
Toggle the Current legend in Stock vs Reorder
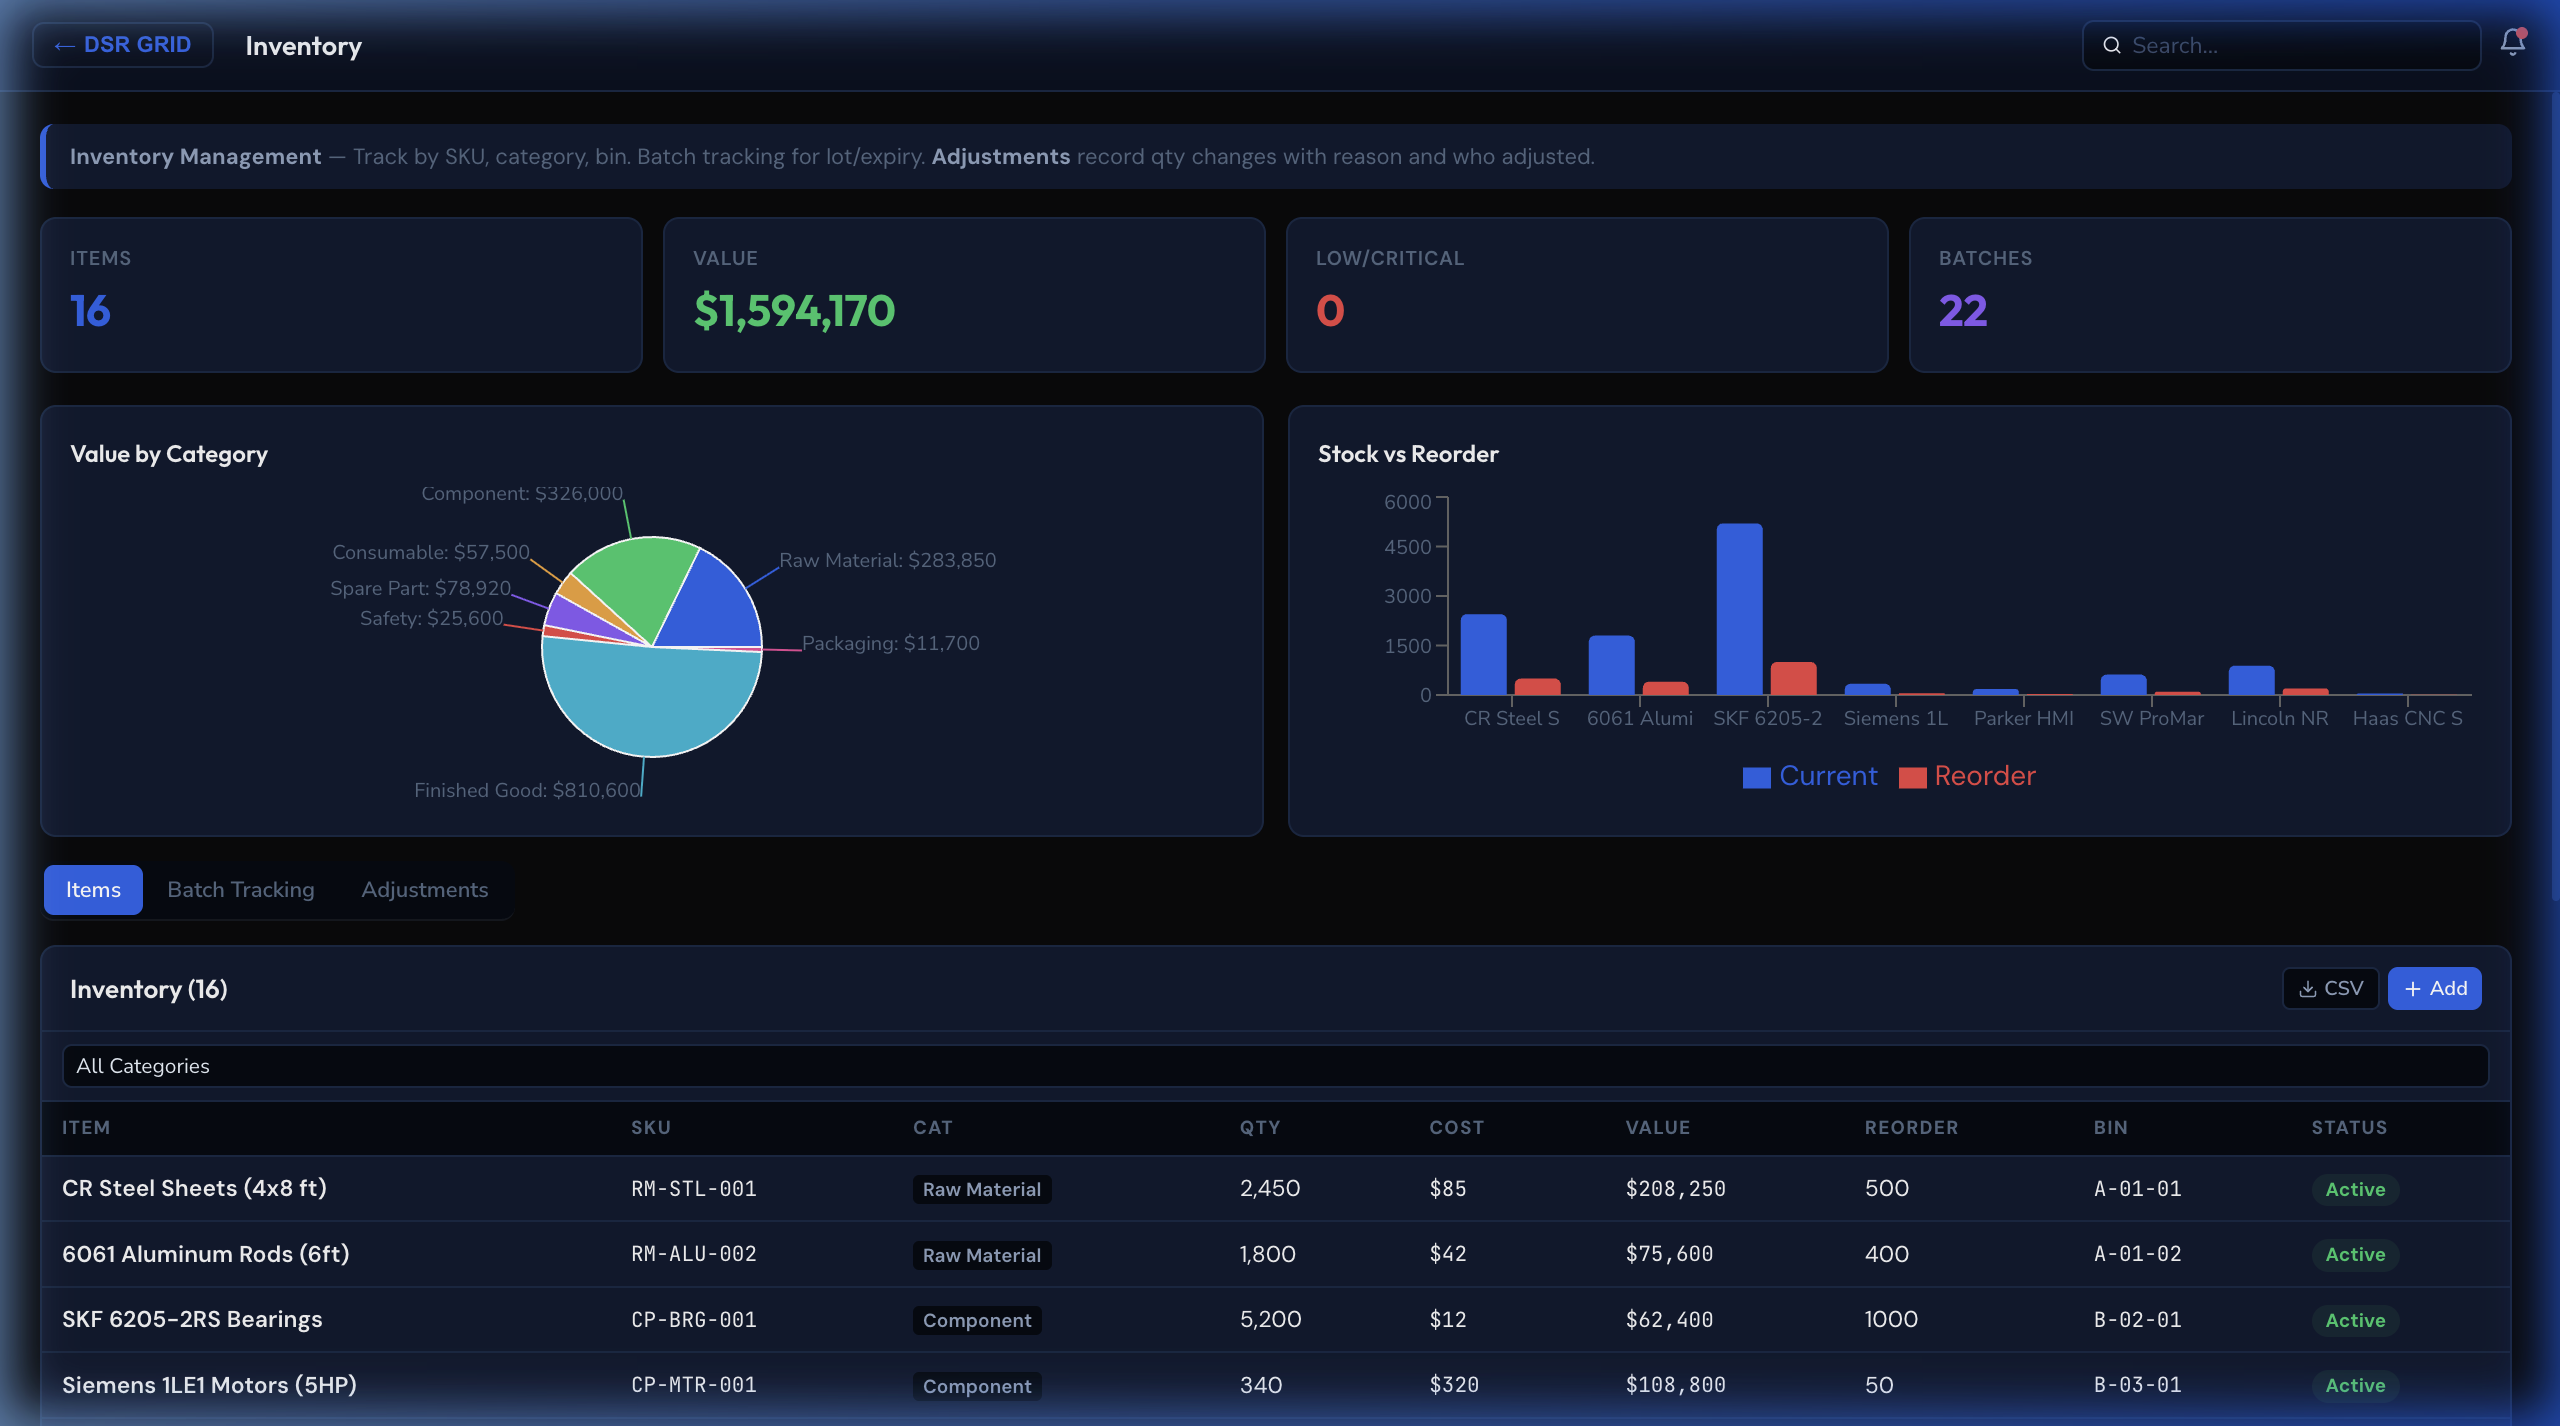[x=1810, y=776]
